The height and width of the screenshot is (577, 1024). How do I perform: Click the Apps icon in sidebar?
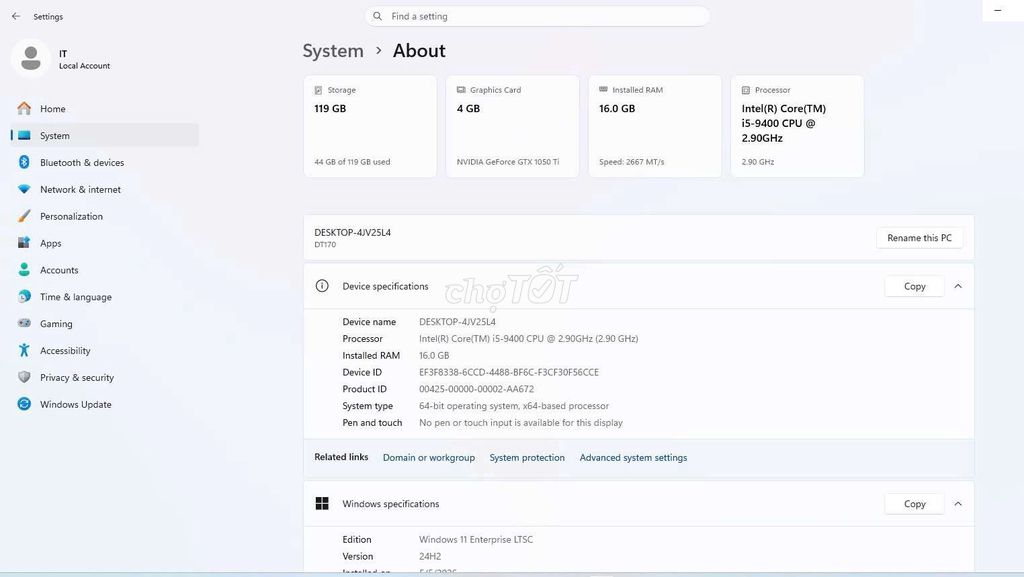click(24, 243)
